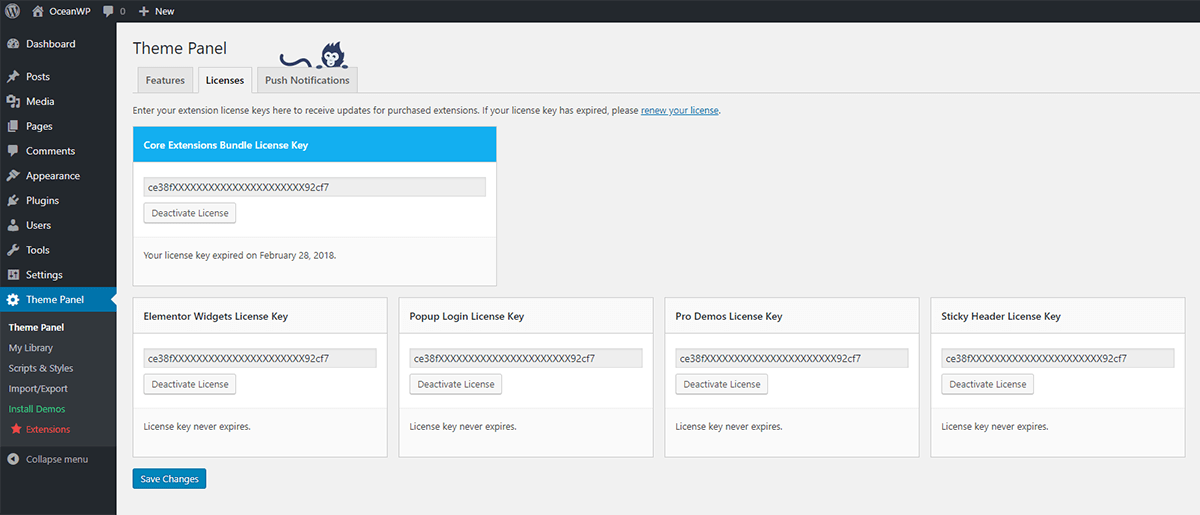
Task: Click the Comments icon in sidebar
Action: (x=13, y=151)
